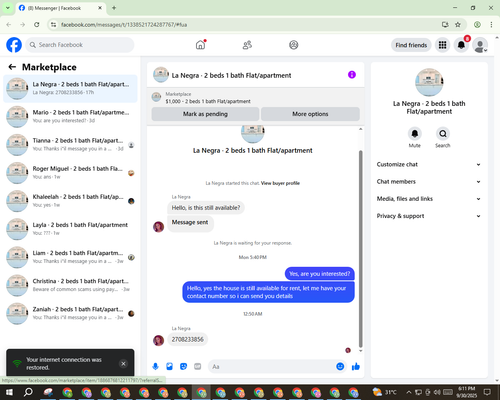Open Windows Start menu

pyautogui.click(x=9, y=392)
